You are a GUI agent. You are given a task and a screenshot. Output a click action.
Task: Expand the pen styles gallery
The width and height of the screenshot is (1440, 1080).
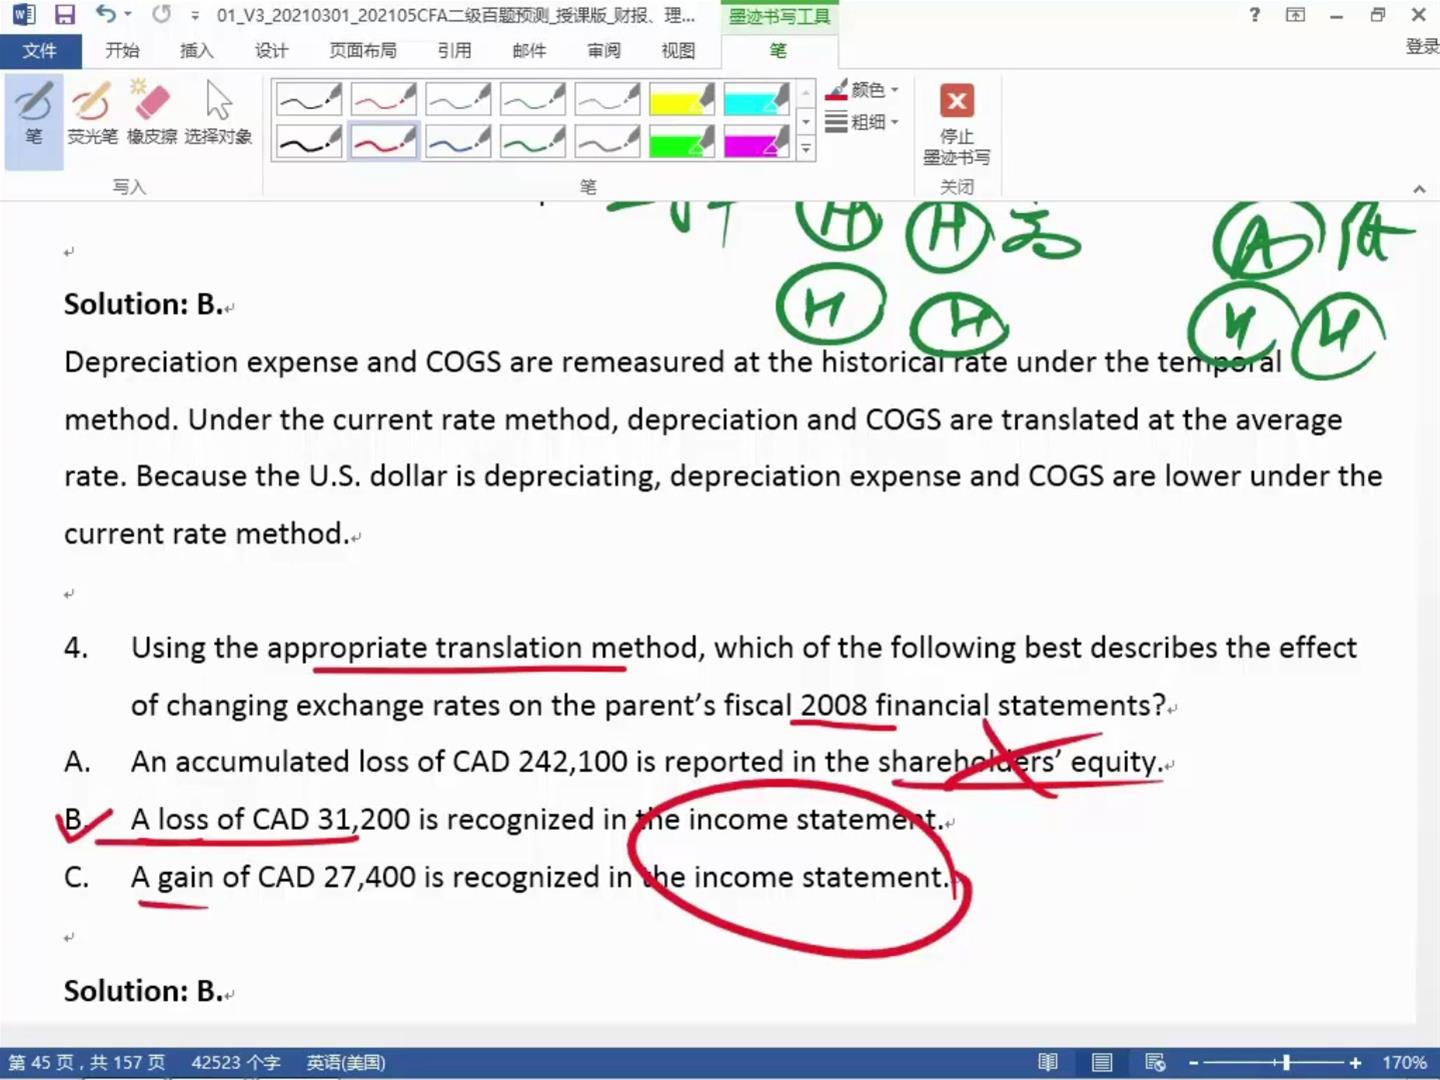coord(806,150)
